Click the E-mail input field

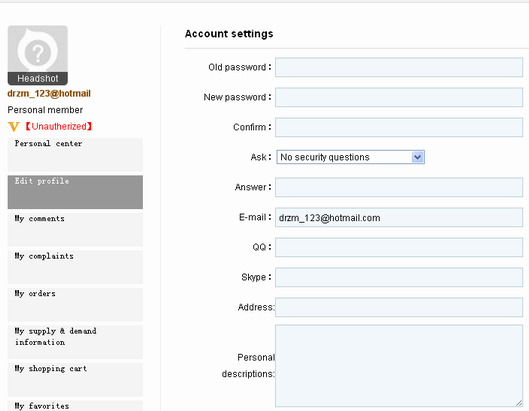click(x=399, y=217)
